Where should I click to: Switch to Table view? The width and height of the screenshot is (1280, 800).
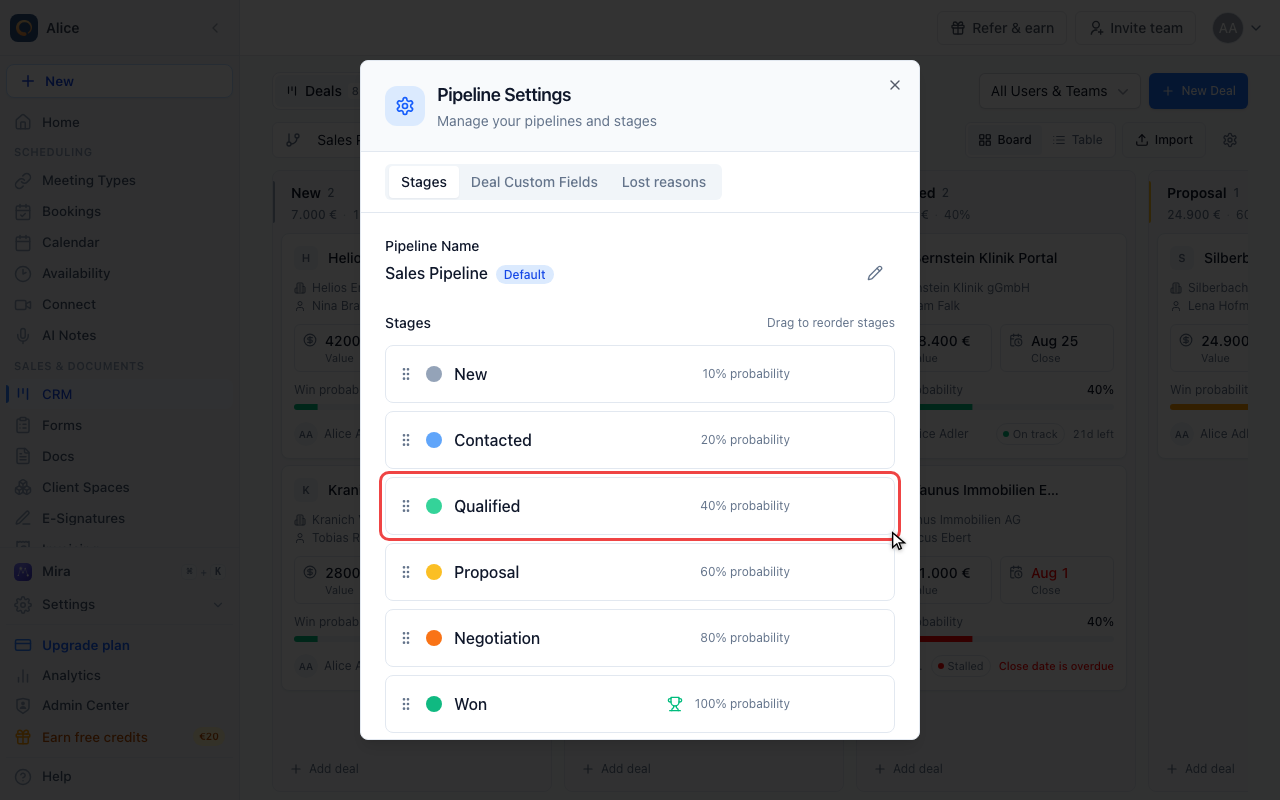pos(1078,140)
